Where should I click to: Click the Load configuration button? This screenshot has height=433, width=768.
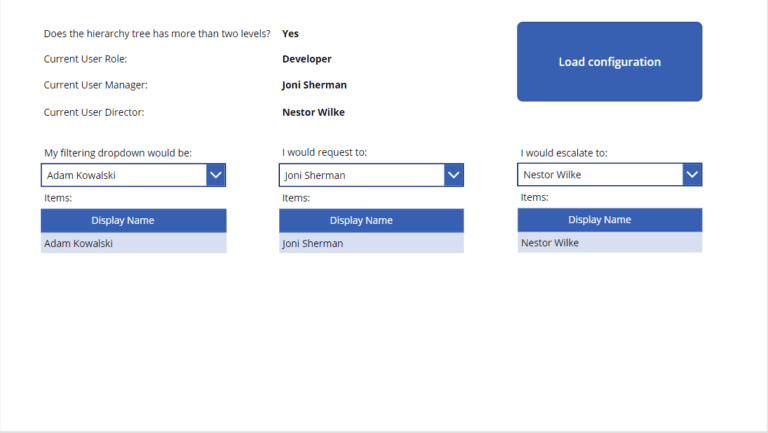point(609,62)
